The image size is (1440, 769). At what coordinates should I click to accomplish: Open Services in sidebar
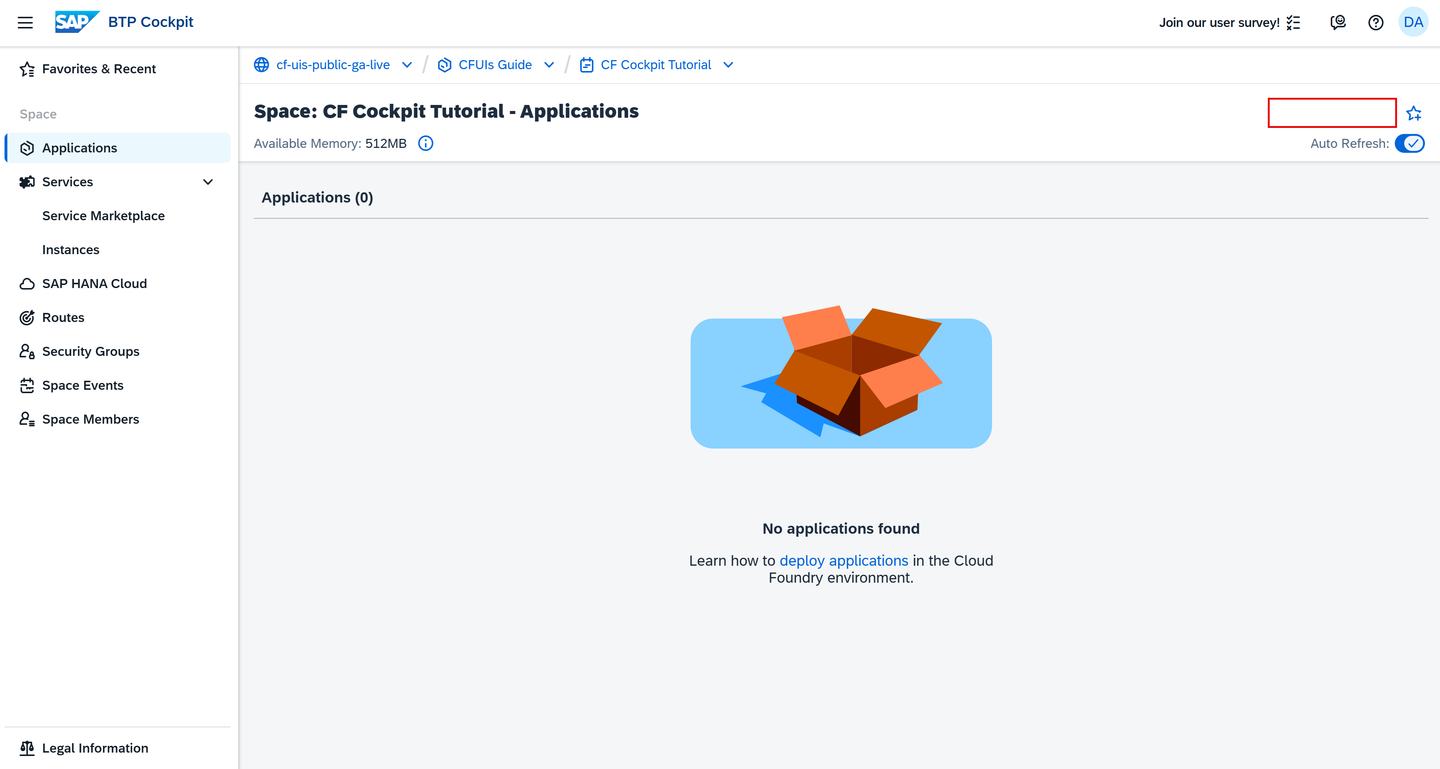point(118,182)
